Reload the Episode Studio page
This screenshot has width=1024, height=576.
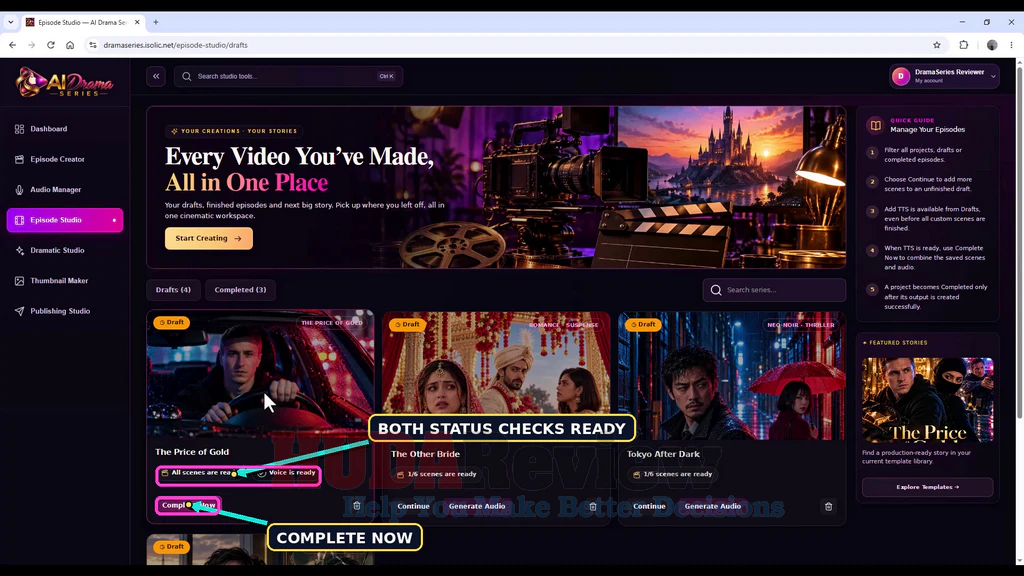[50, 45]
